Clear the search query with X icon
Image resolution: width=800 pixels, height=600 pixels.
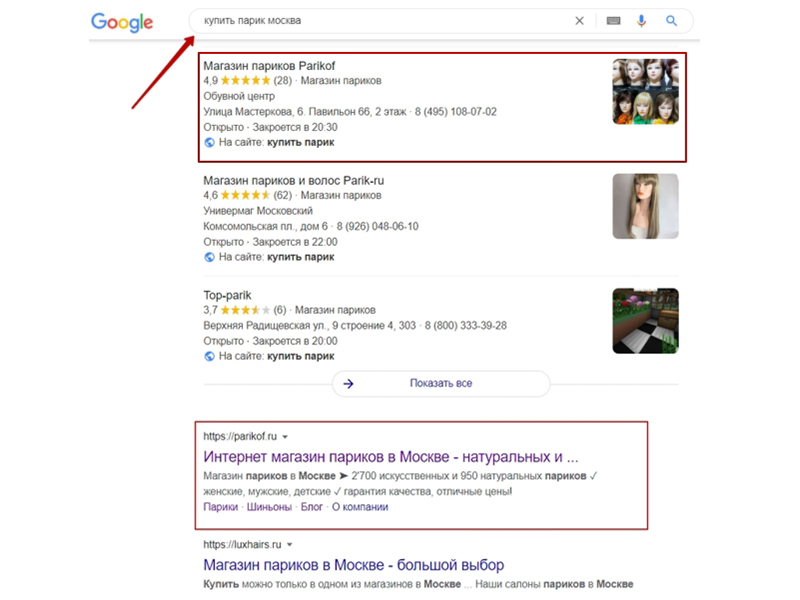(580, 21)
